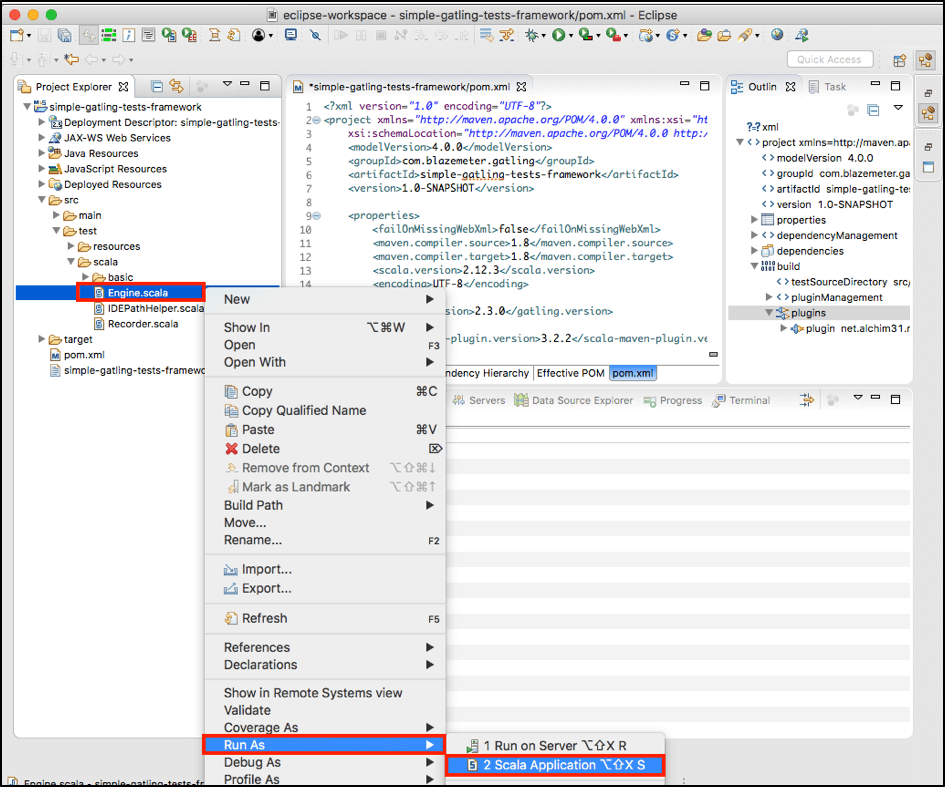Click the Search flashlight toolbar icon

pyautogui.click(x=745, y=35)
